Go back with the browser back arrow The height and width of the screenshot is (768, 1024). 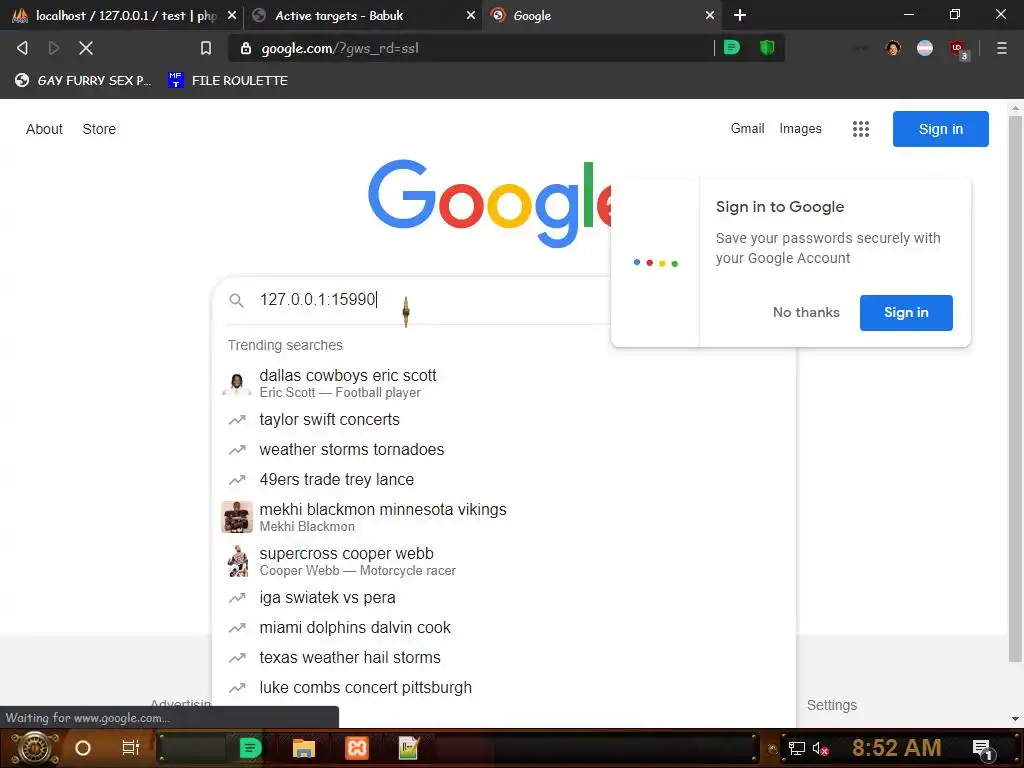[22, 48]
